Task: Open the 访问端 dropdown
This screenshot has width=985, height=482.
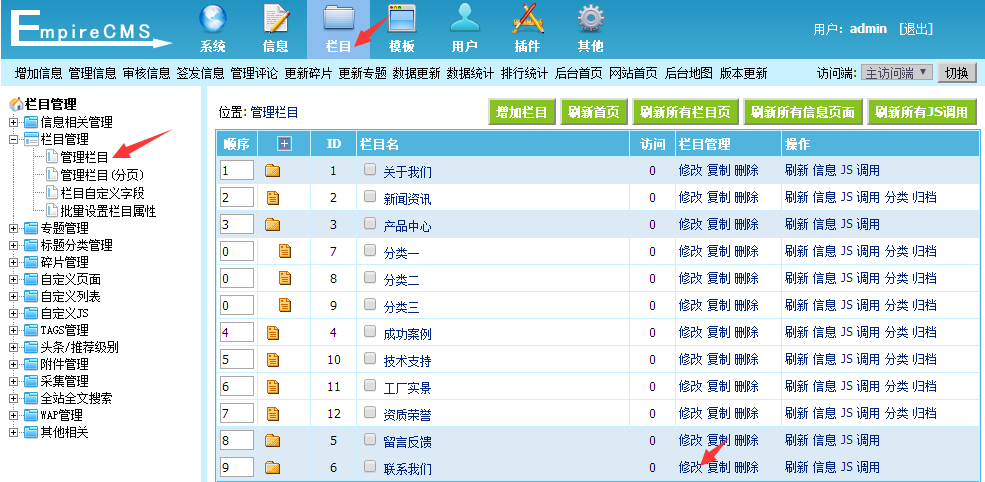Action: point(896,73)
